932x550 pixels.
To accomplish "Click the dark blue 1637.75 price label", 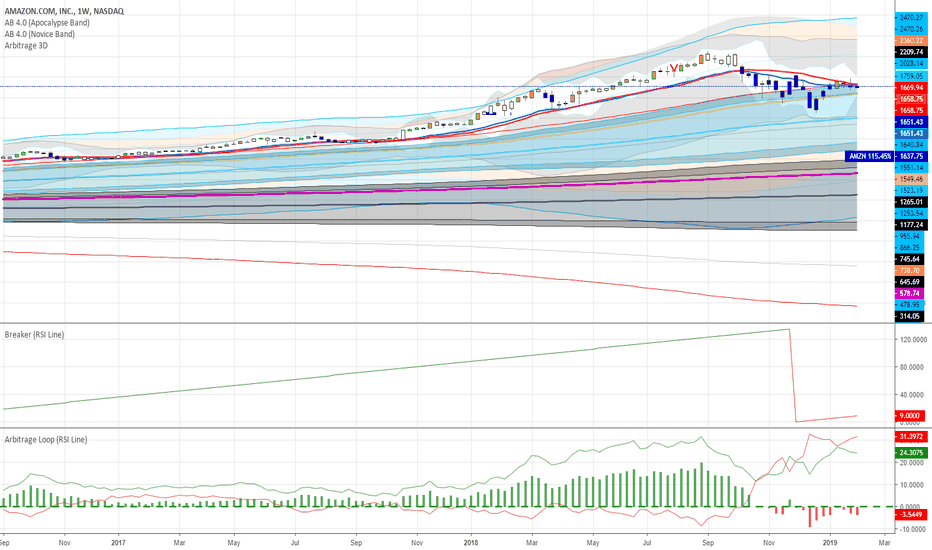I will coord(911,156).
